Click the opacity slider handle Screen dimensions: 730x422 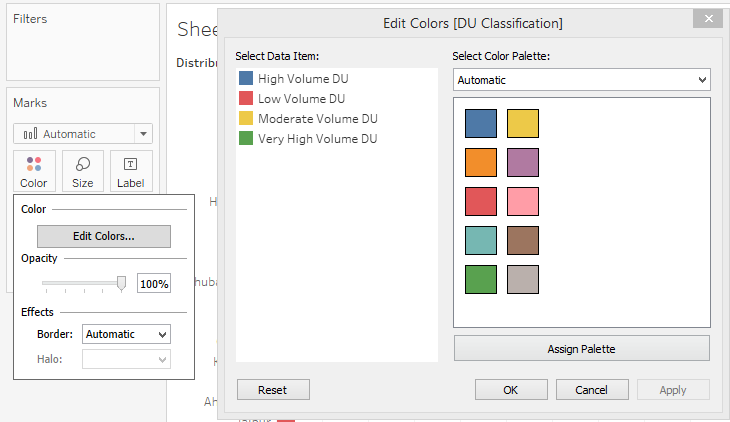122,283
